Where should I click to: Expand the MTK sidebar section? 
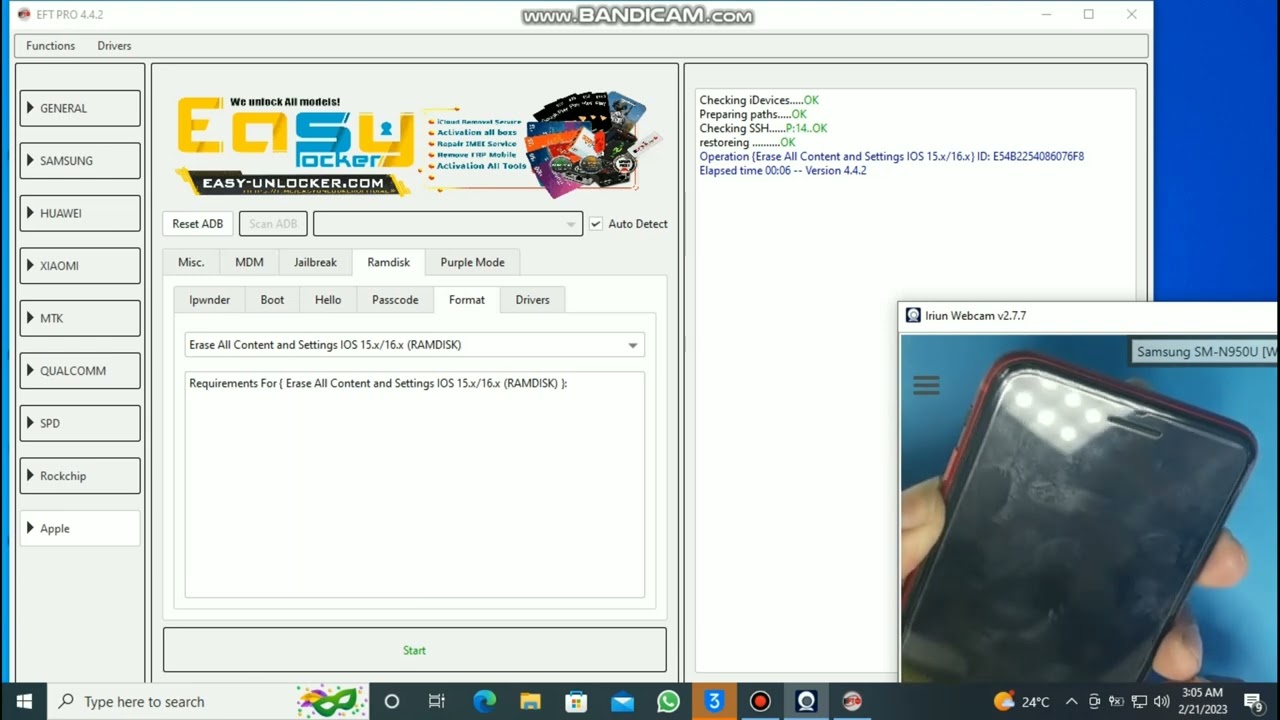coord(80,318)
